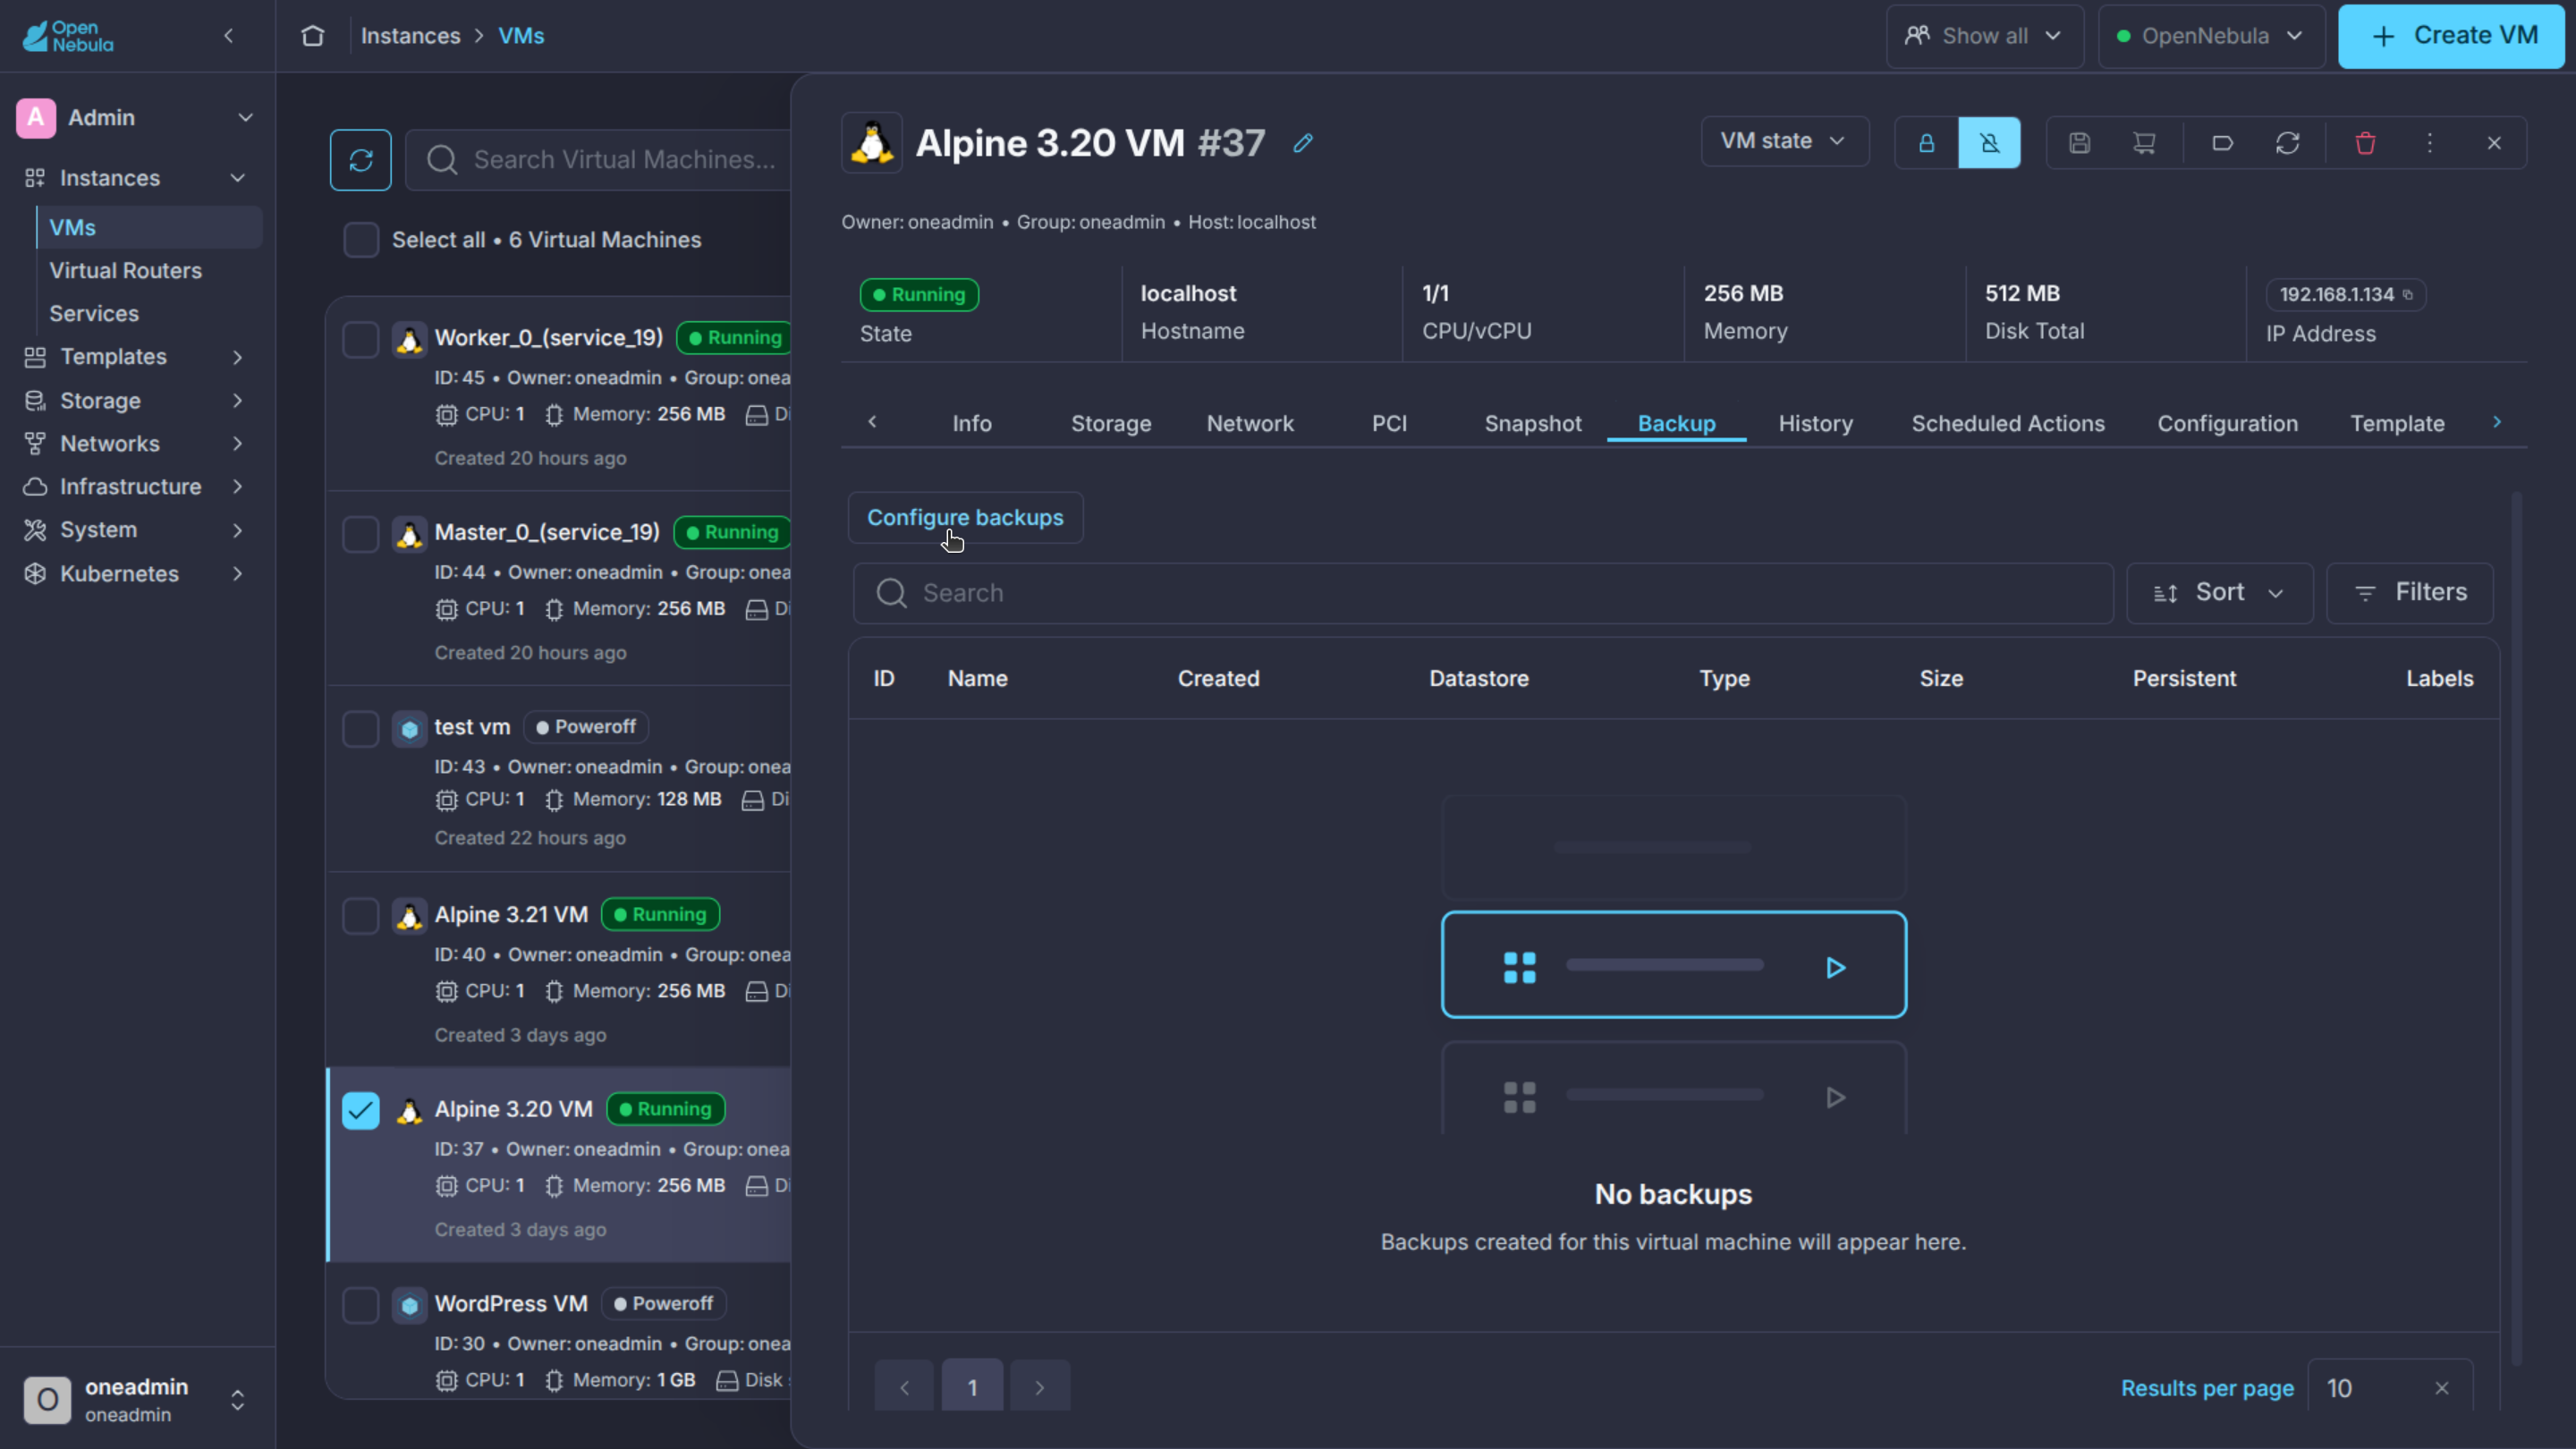Image resolution: width=2576 pixels, height=1449 pixels.
Task: Open the oneadmin user menu
Action: 137,1399
